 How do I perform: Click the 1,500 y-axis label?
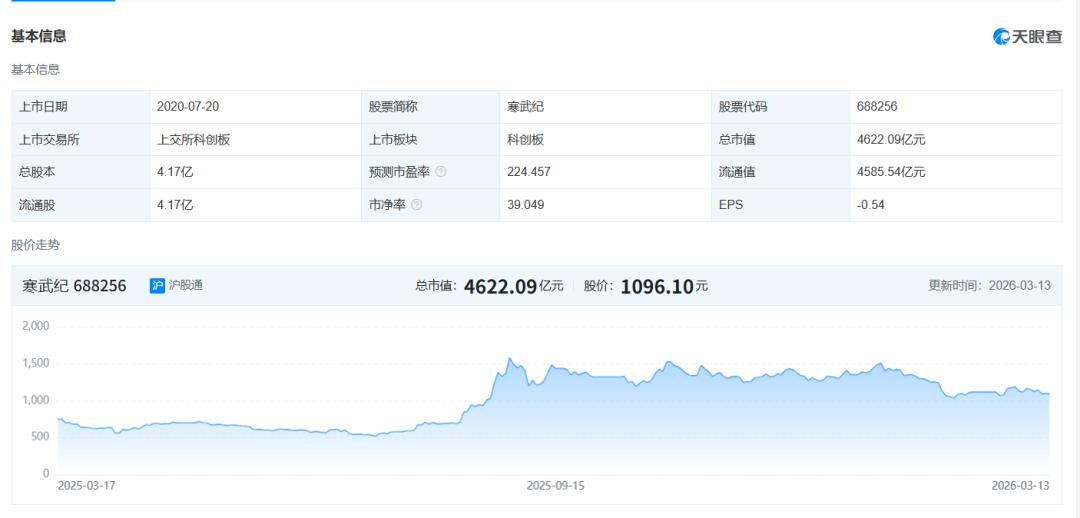click(x=36, y=363)
